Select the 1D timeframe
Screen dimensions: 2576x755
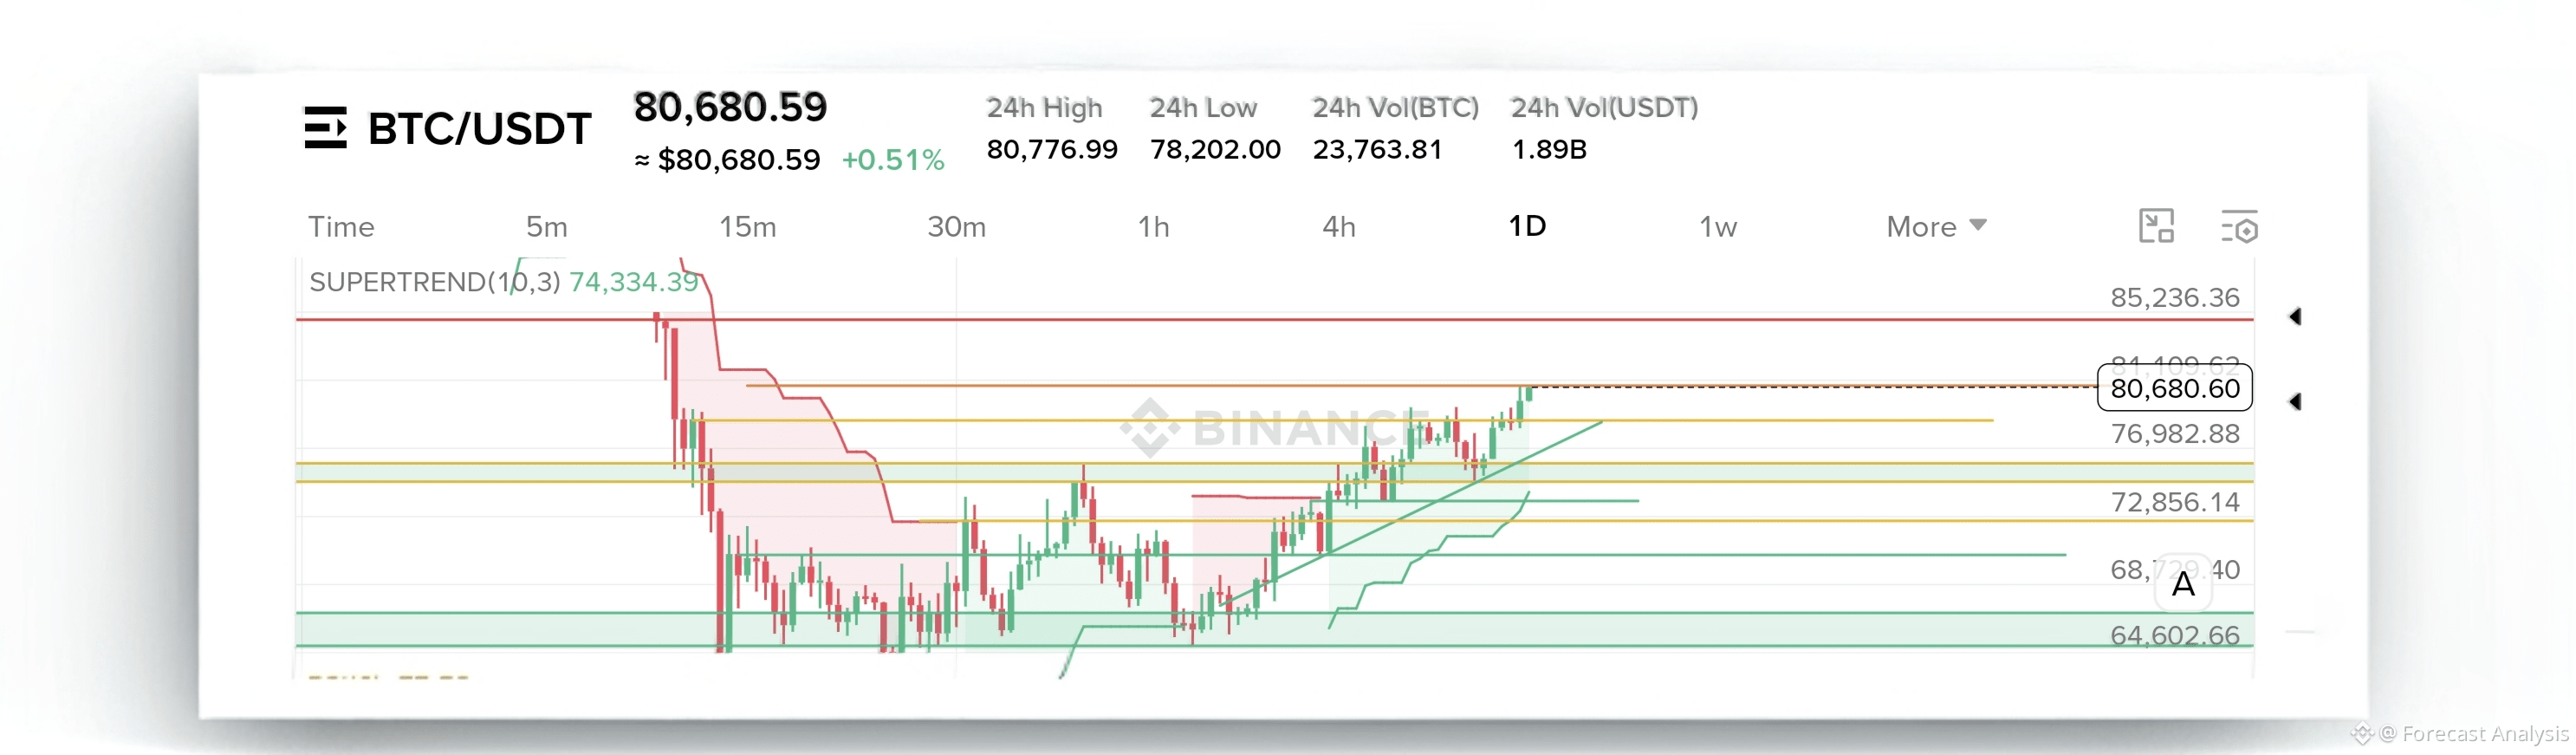tap(1527, 226)
